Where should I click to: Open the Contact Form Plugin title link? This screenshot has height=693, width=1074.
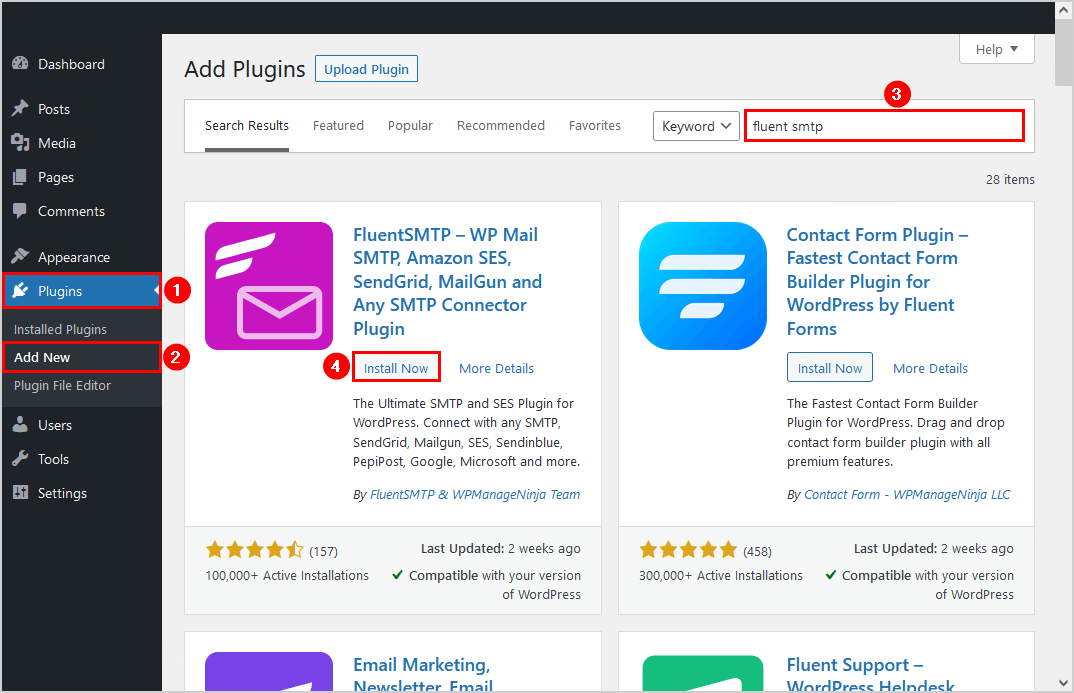[877, 281]
